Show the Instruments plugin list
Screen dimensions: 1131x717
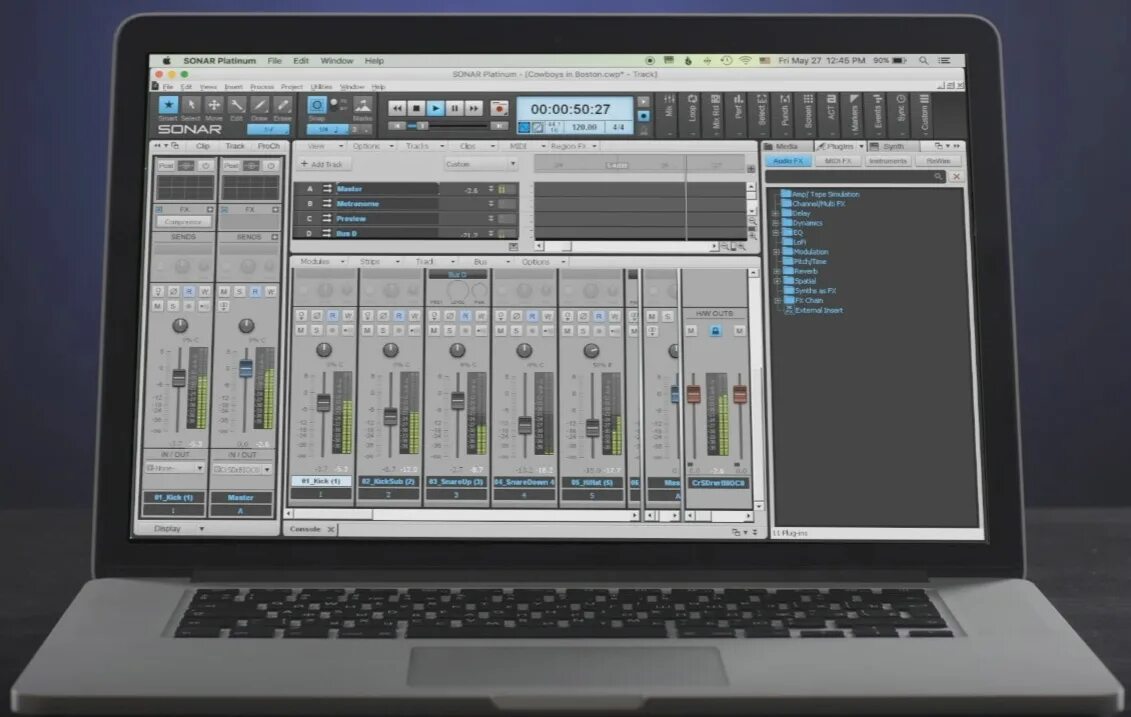coord(888,161)
